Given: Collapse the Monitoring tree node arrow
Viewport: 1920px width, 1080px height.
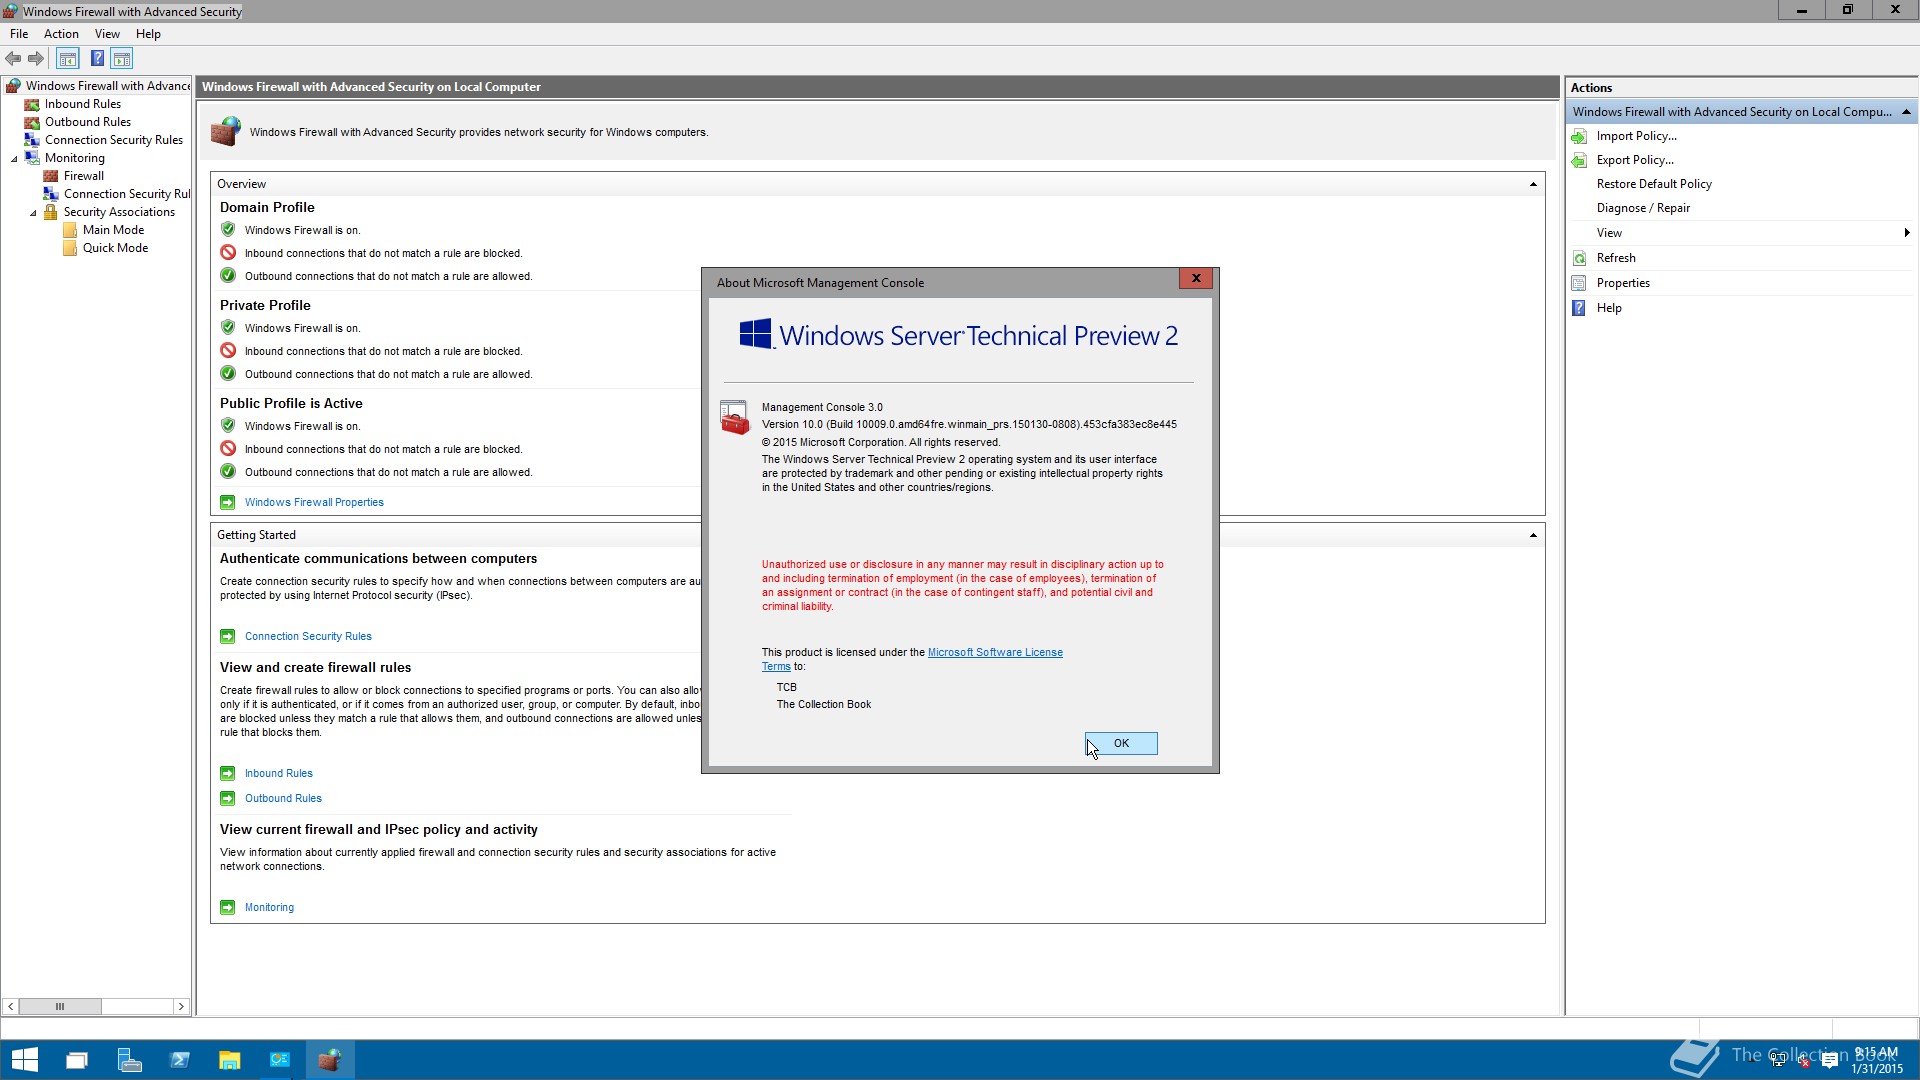Looking at the screenshot, I should pos(14,159).
